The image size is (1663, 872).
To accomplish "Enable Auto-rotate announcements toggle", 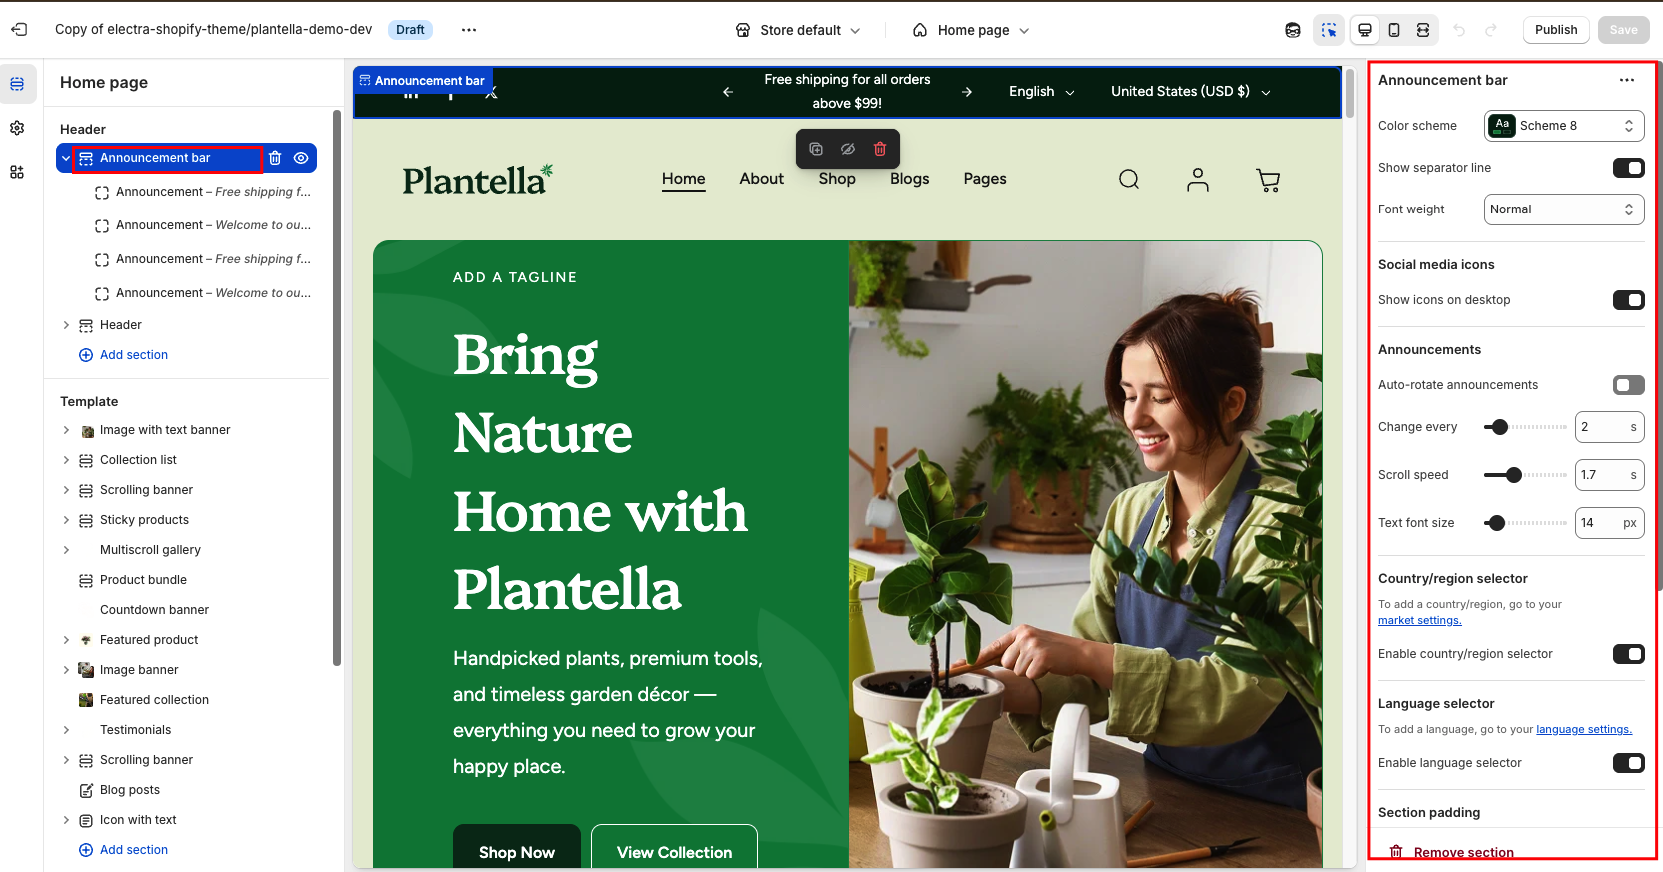I will (1628, 385).
